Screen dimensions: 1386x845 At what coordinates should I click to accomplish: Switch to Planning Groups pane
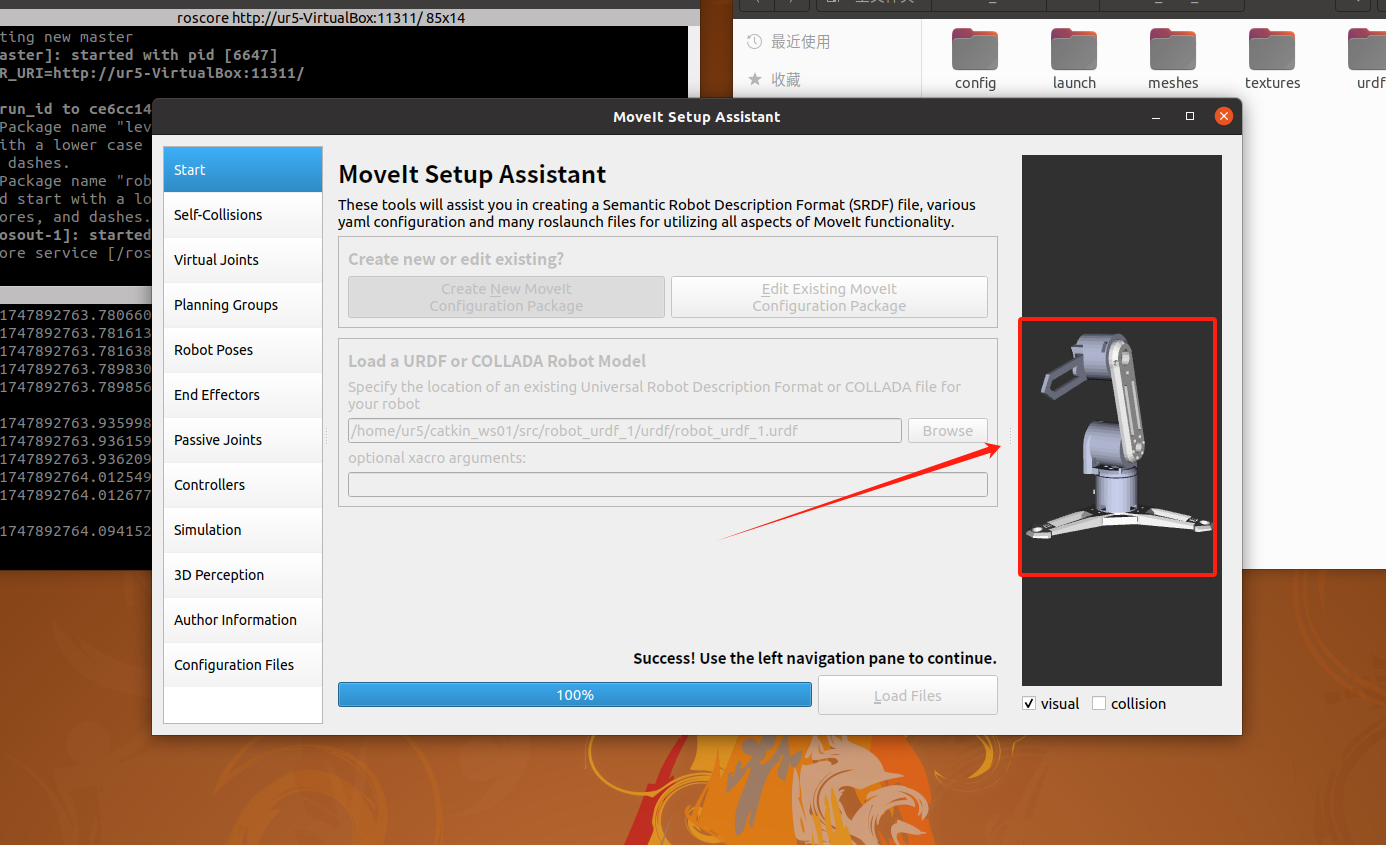pos(243,305)
